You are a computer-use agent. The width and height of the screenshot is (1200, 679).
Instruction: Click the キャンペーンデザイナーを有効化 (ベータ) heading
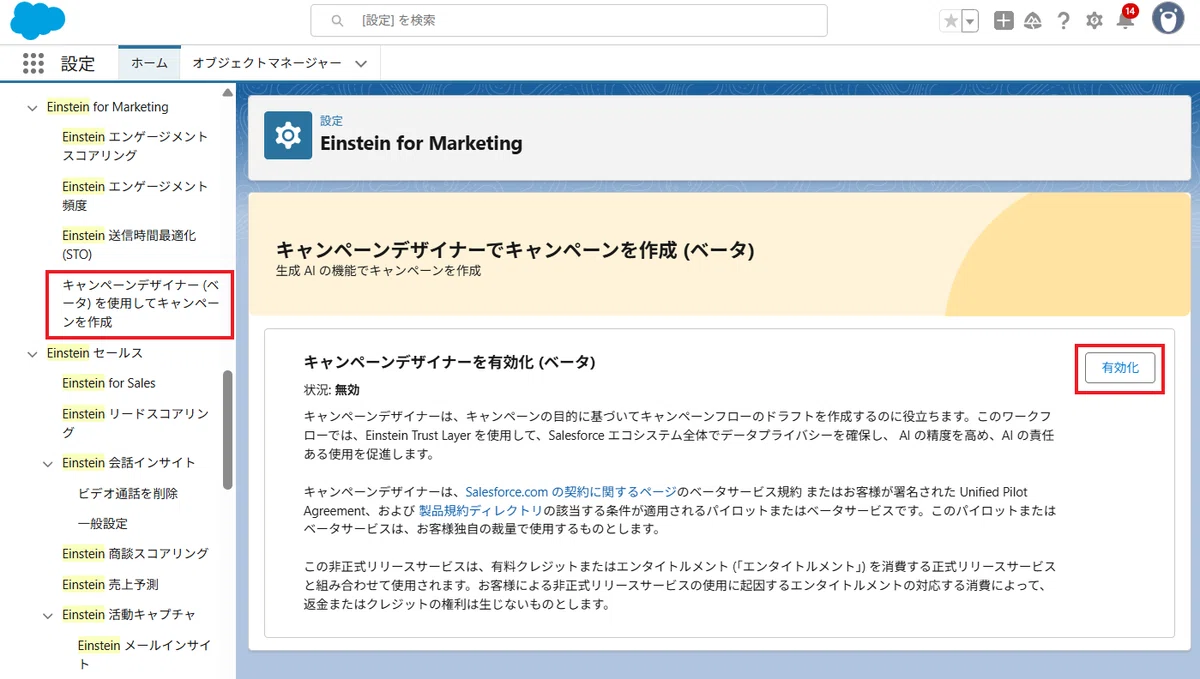[x=449, y=361]
